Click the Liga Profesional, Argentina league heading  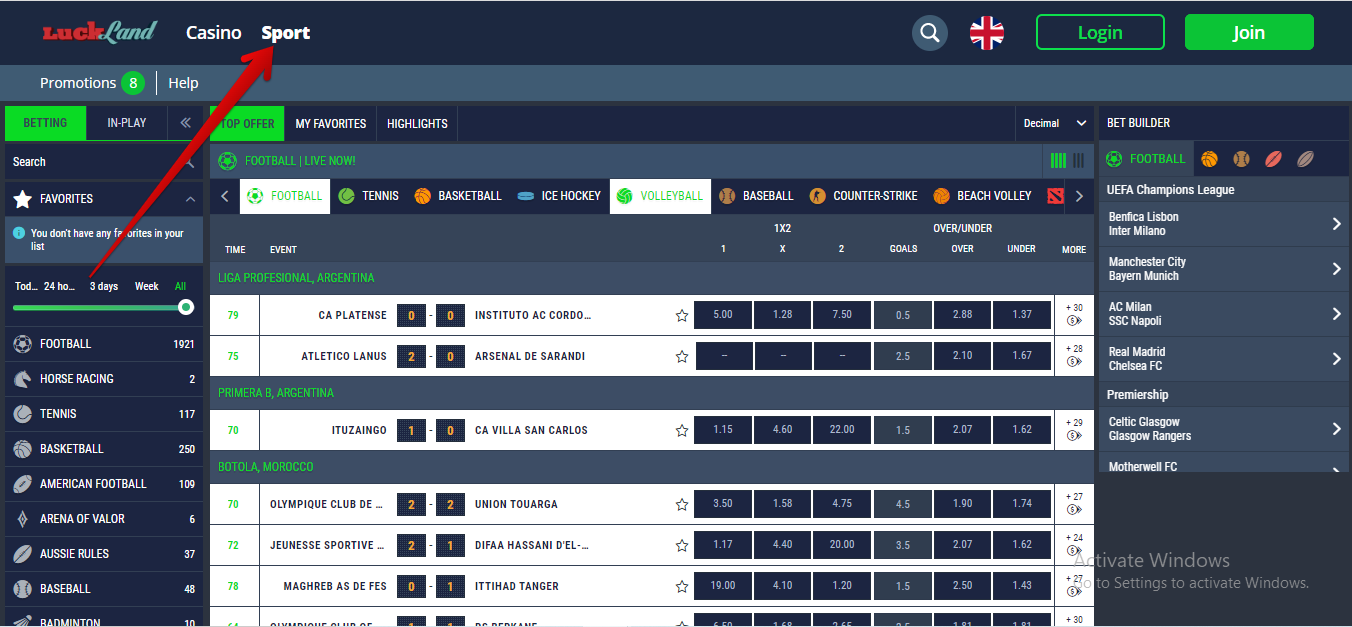click(296, 278)
